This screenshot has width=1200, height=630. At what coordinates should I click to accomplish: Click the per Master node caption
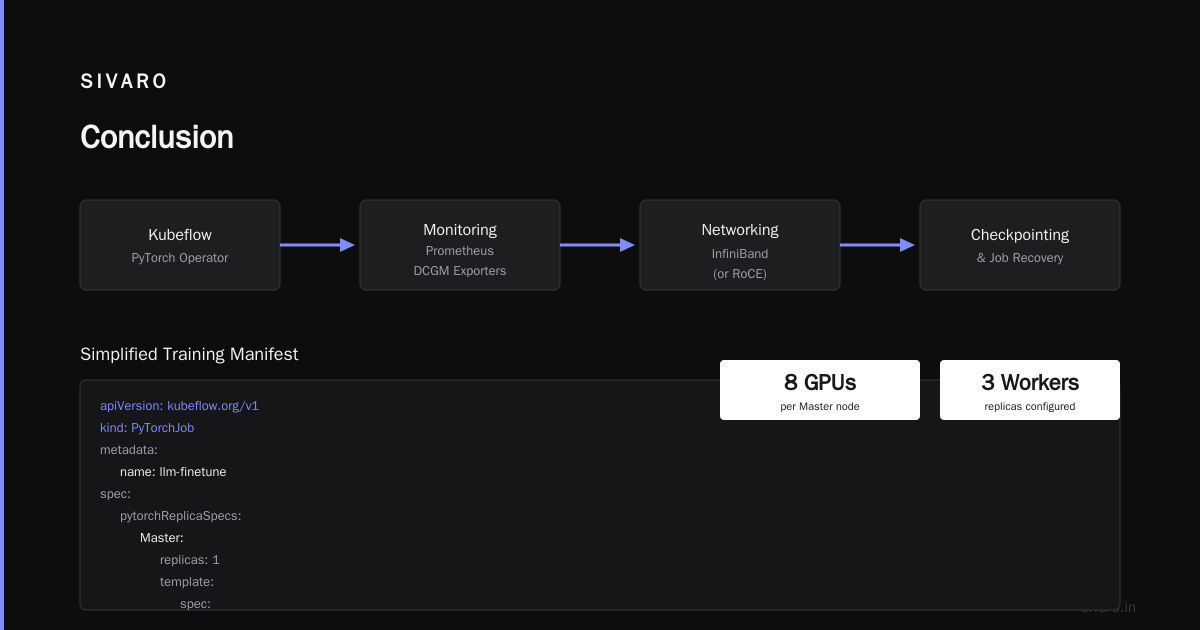pos(820,407)
